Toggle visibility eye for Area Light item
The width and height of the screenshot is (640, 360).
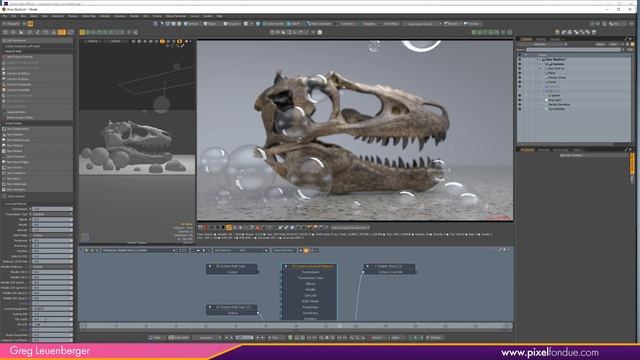coord(520,100)
